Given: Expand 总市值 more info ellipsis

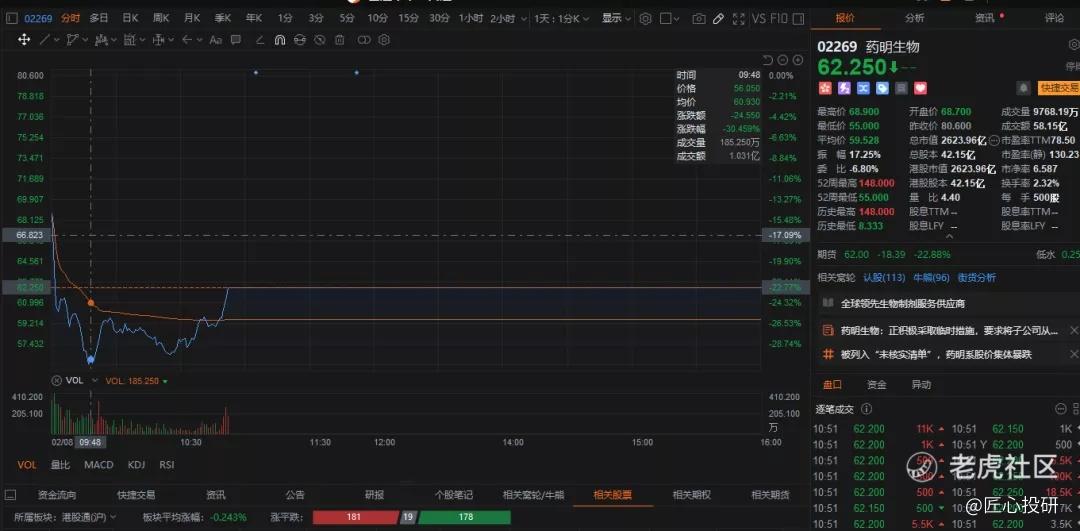Looking at the screenshot, I should (x=993, y=140).
